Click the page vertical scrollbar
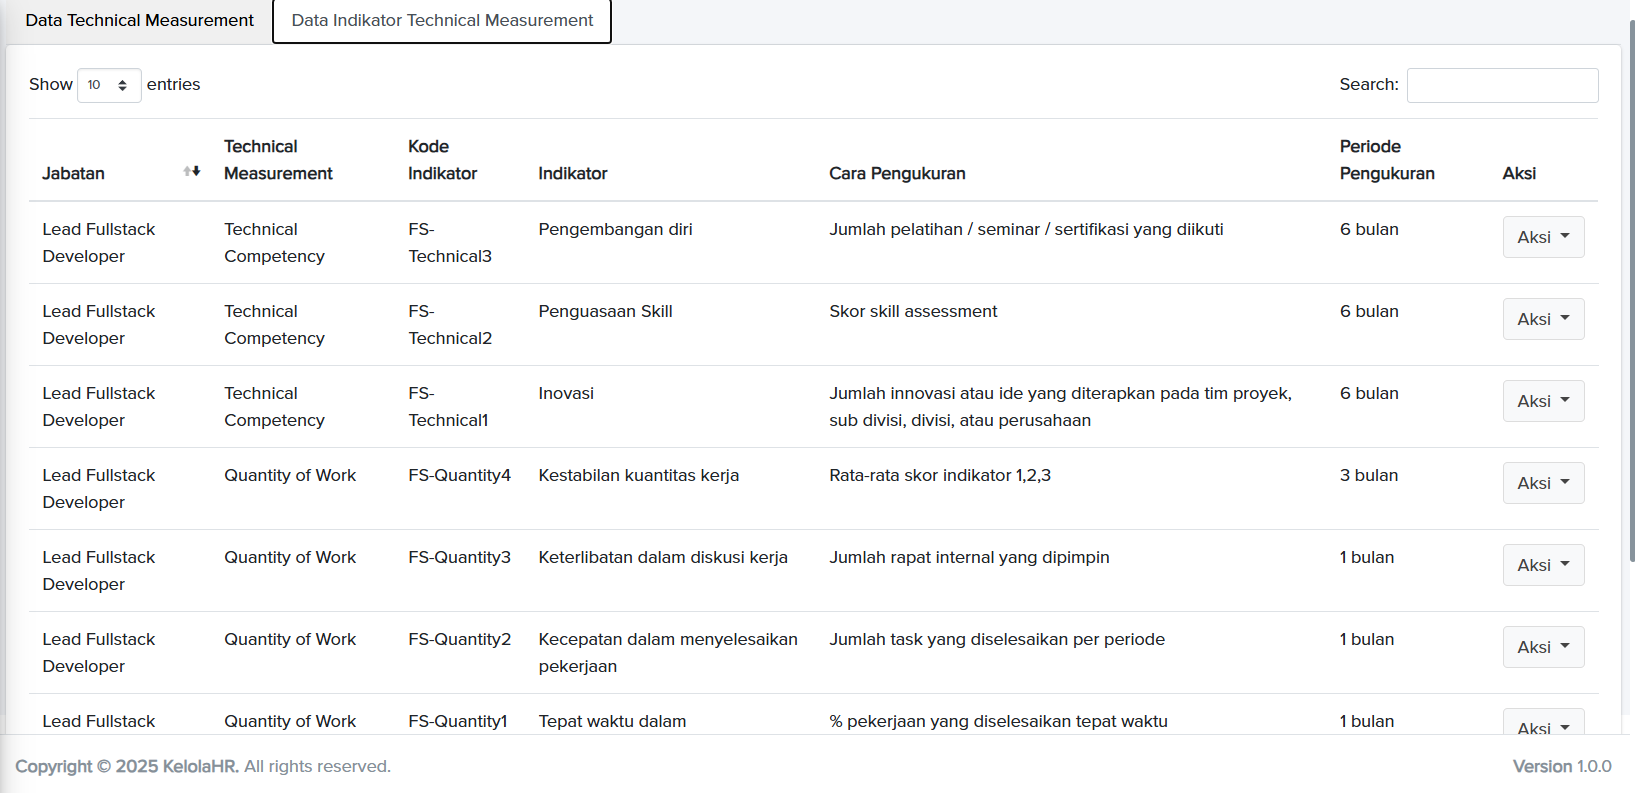Image resolution: width=1635 pixels, height=793 pixels. [x=1631, y=300]
